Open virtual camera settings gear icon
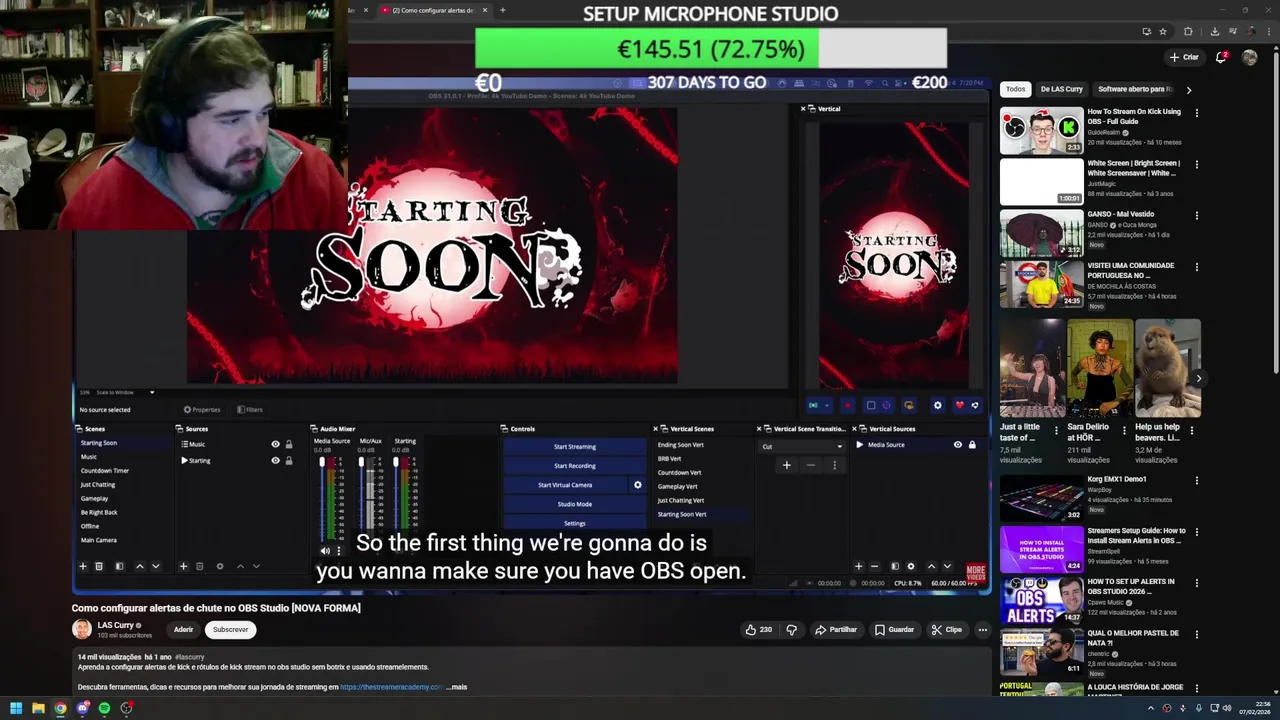 [x=637, y=485]
